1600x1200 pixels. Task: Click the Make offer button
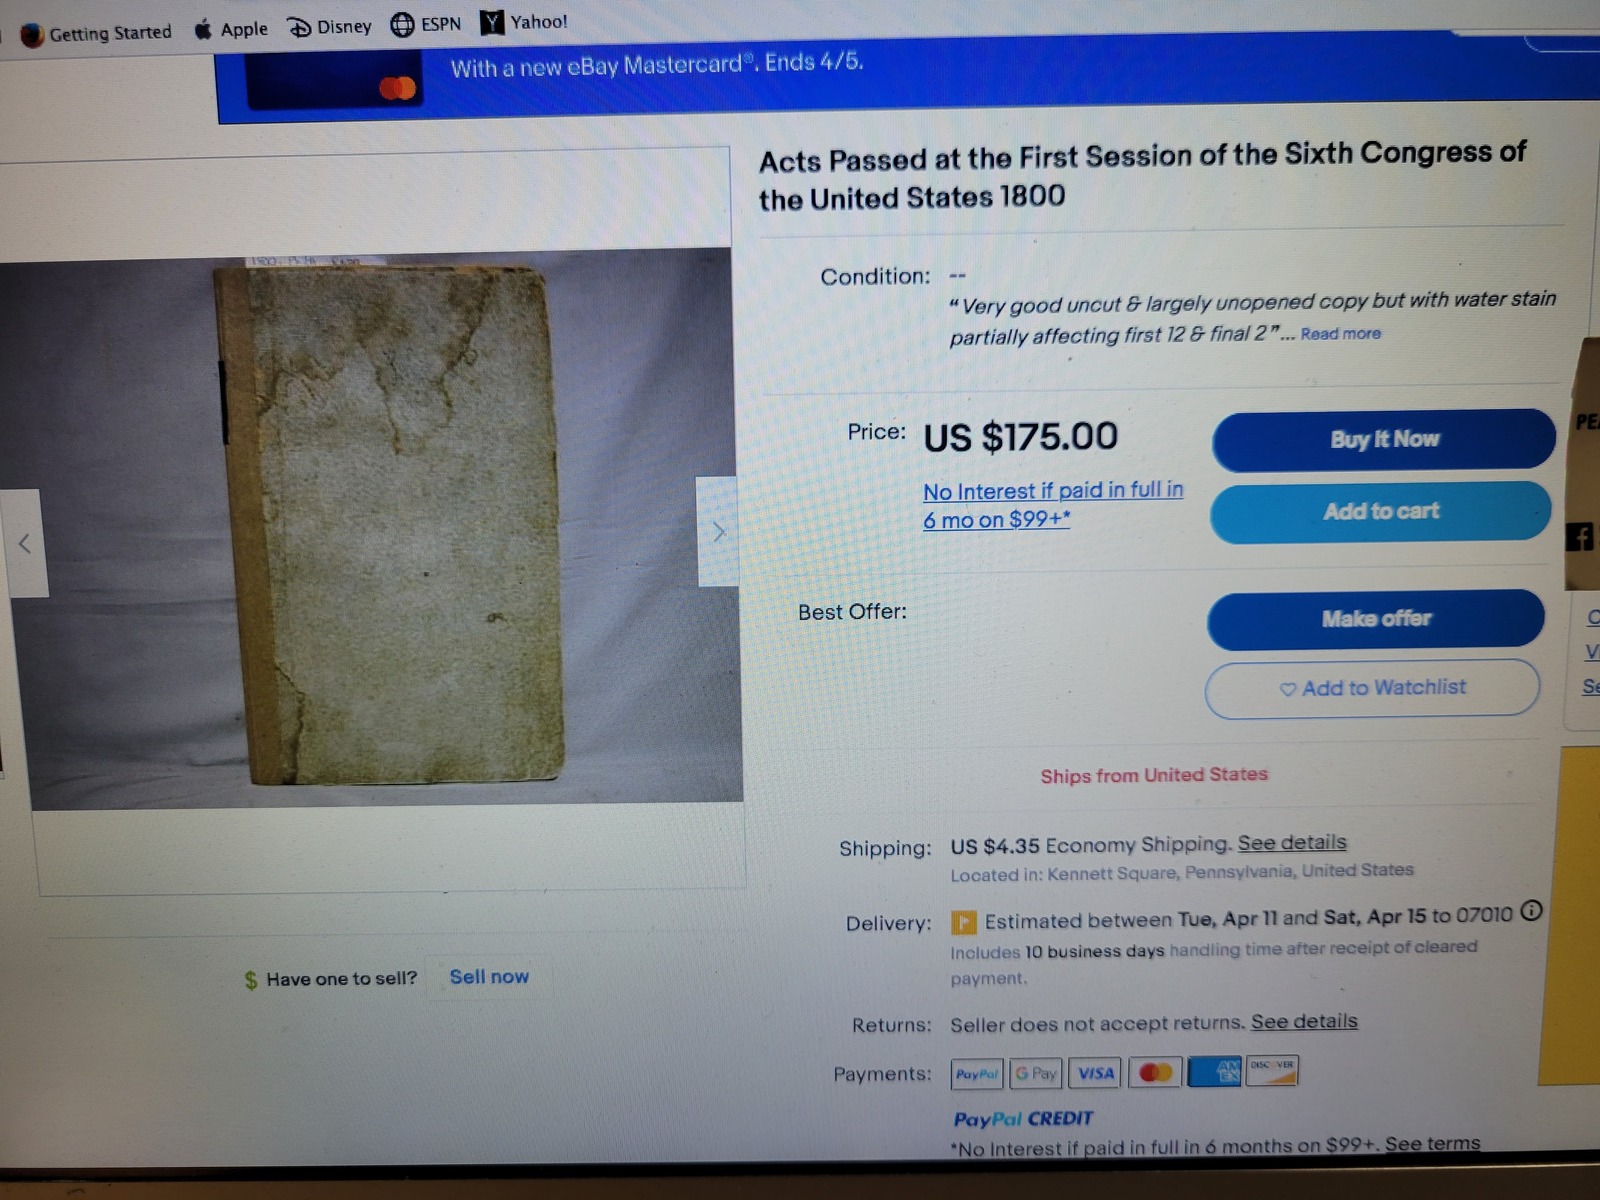1376,619
